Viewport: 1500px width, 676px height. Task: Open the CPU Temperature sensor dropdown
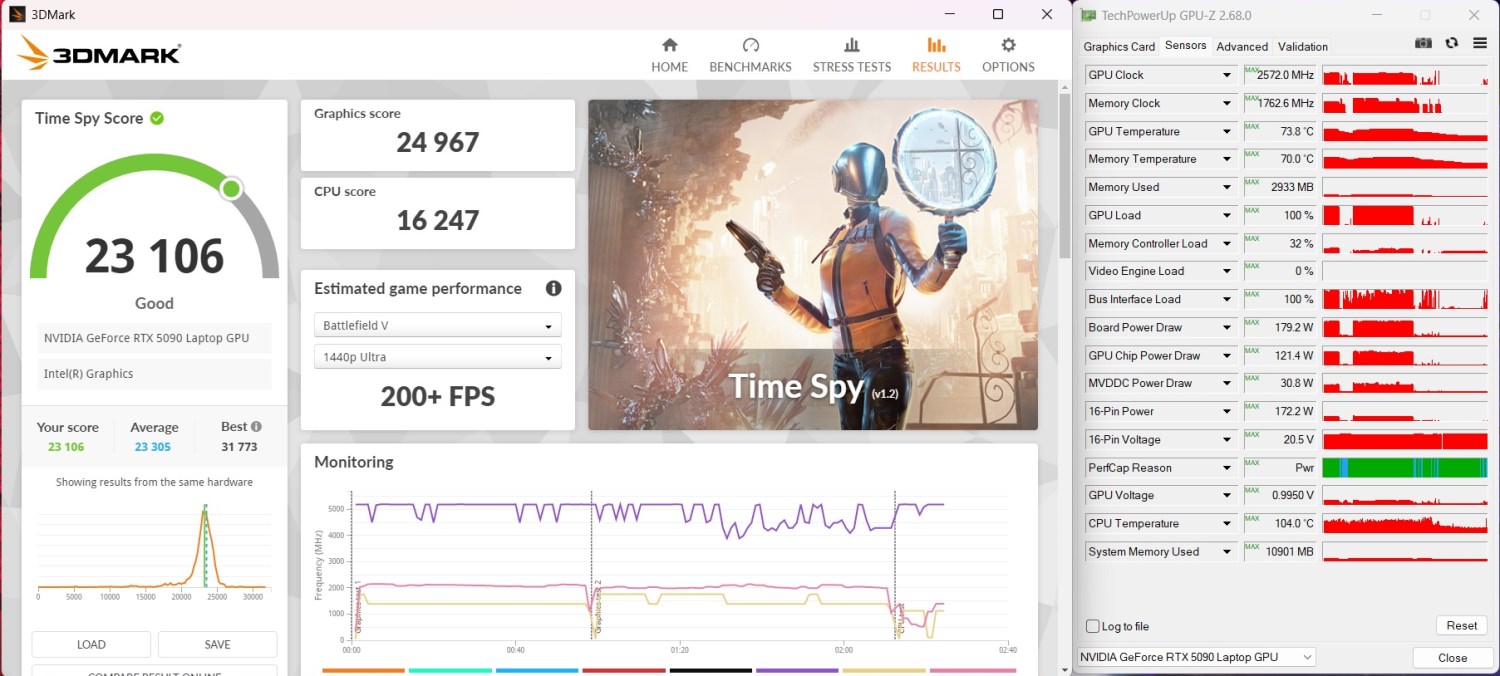pos(1227,523)
